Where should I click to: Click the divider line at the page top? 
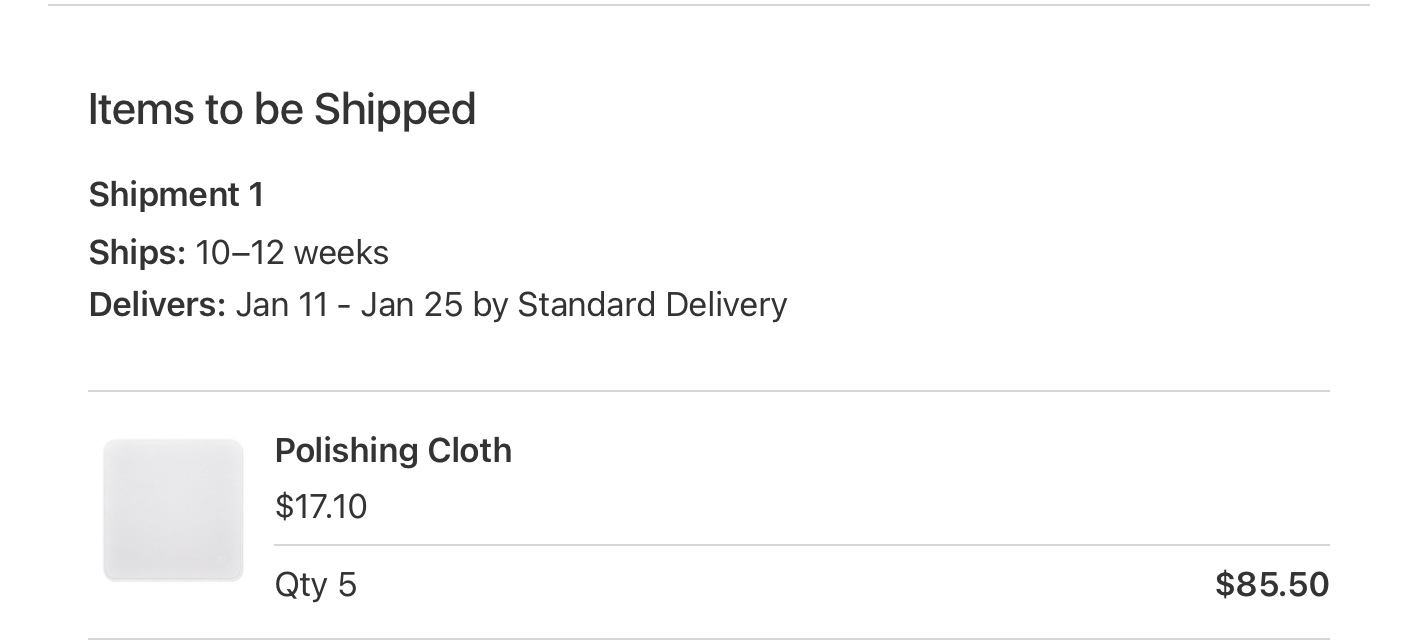click(708, 5)
